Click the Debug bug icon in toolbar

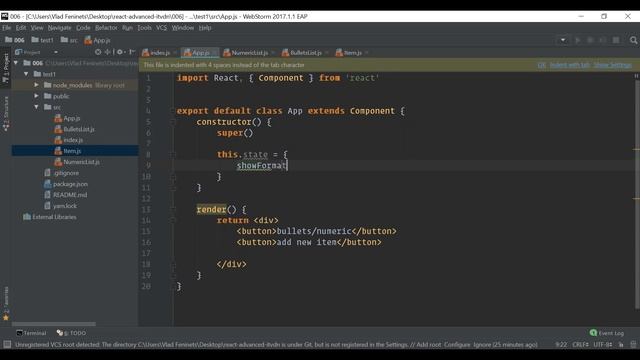(x=590, y=40)
